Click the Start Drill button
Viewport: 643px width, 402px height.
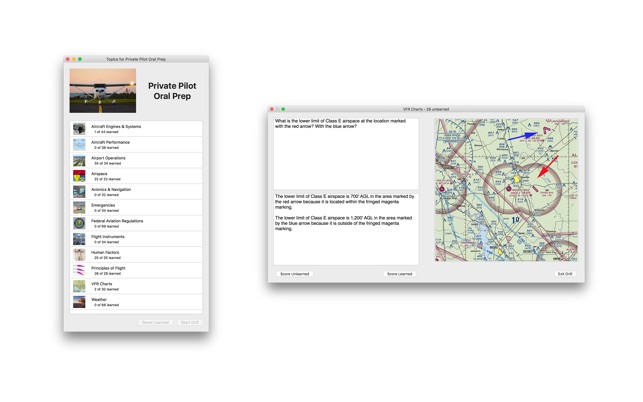click(189, 322)
